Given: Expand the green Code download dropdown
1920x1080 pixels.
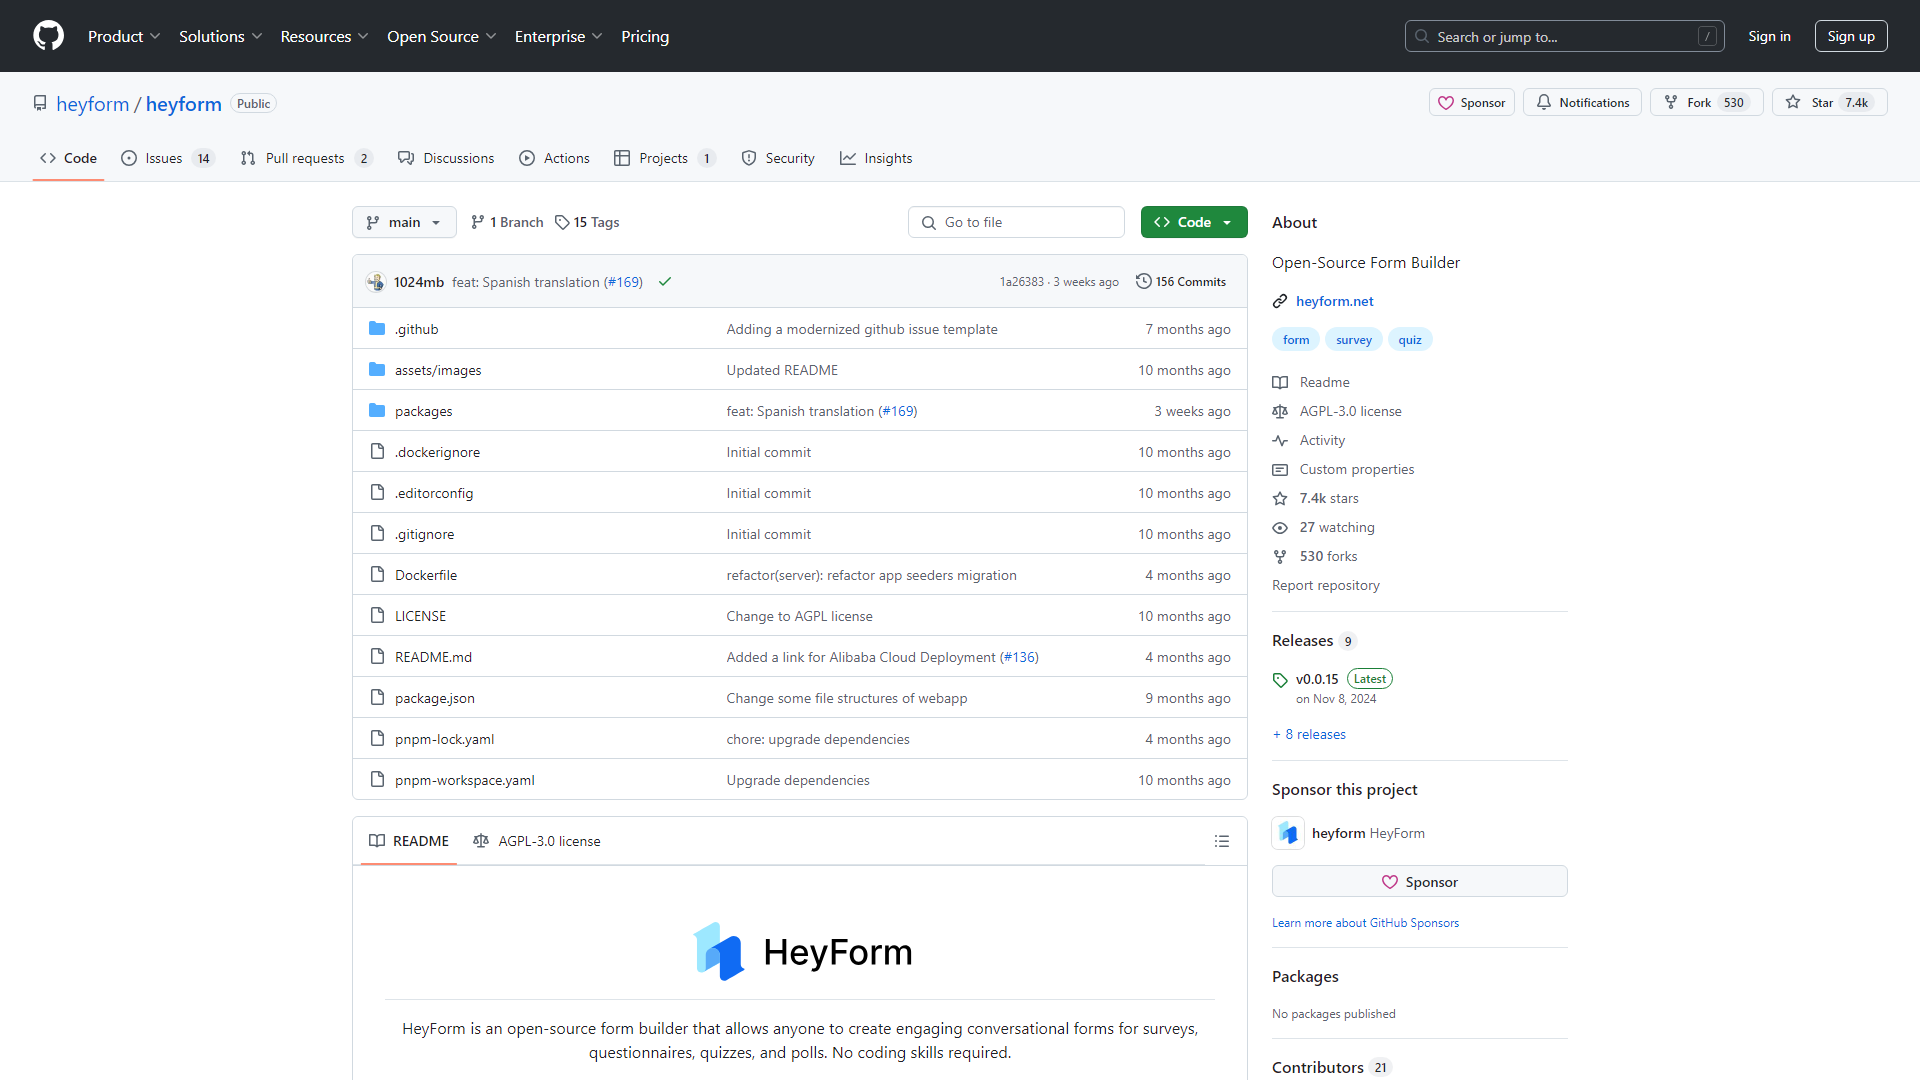Looking at the screenshot, I should pos(1194,222).
